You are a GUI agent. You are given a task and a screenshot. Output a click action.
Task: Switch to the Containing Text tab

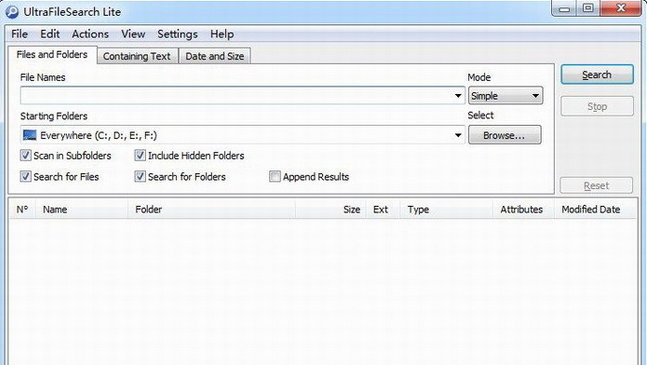pos(137,56)
